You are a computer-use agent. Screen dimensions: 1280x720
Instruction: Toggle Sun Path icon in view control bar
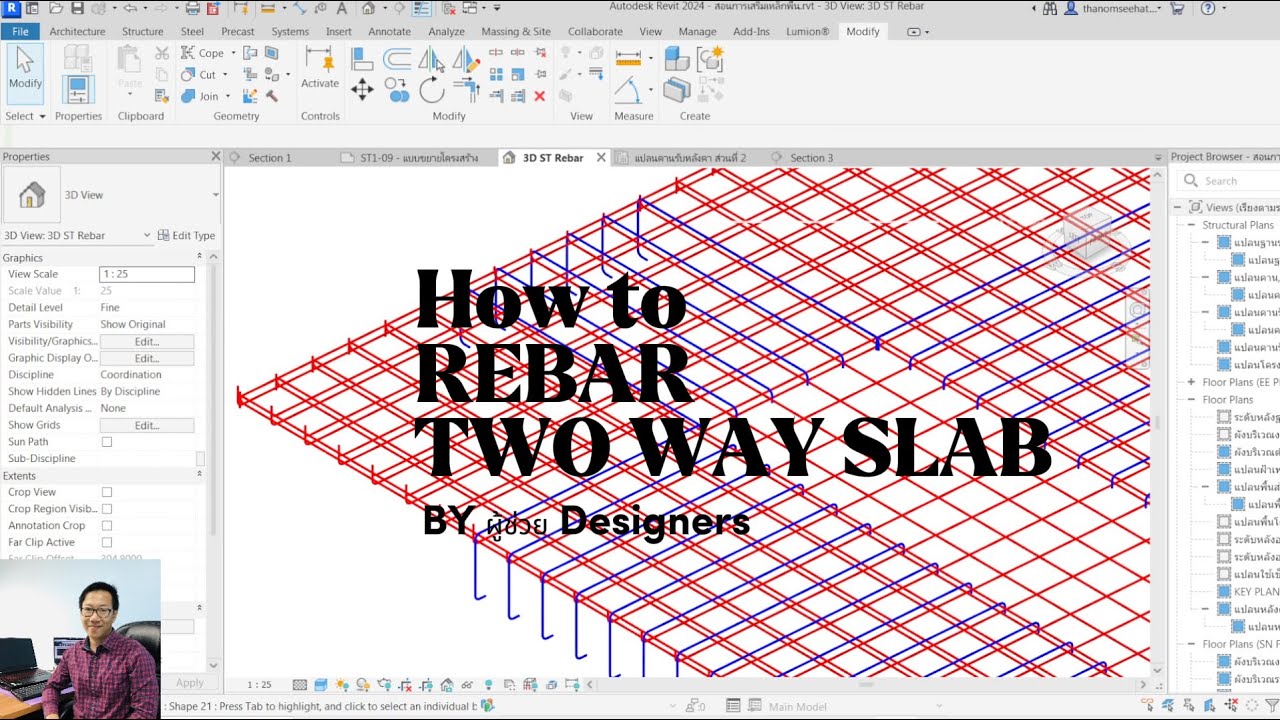pos(343,685)
